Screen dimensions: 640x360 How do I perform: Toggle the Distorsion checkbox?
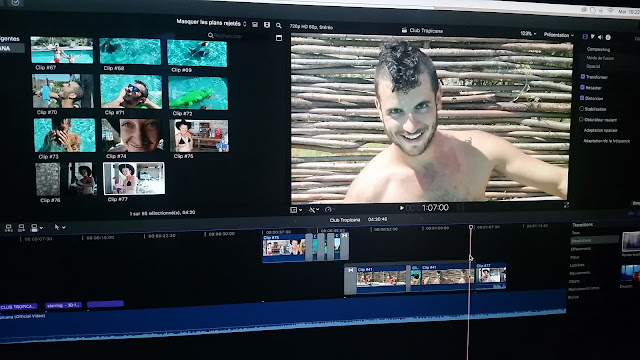click(582, 98)
